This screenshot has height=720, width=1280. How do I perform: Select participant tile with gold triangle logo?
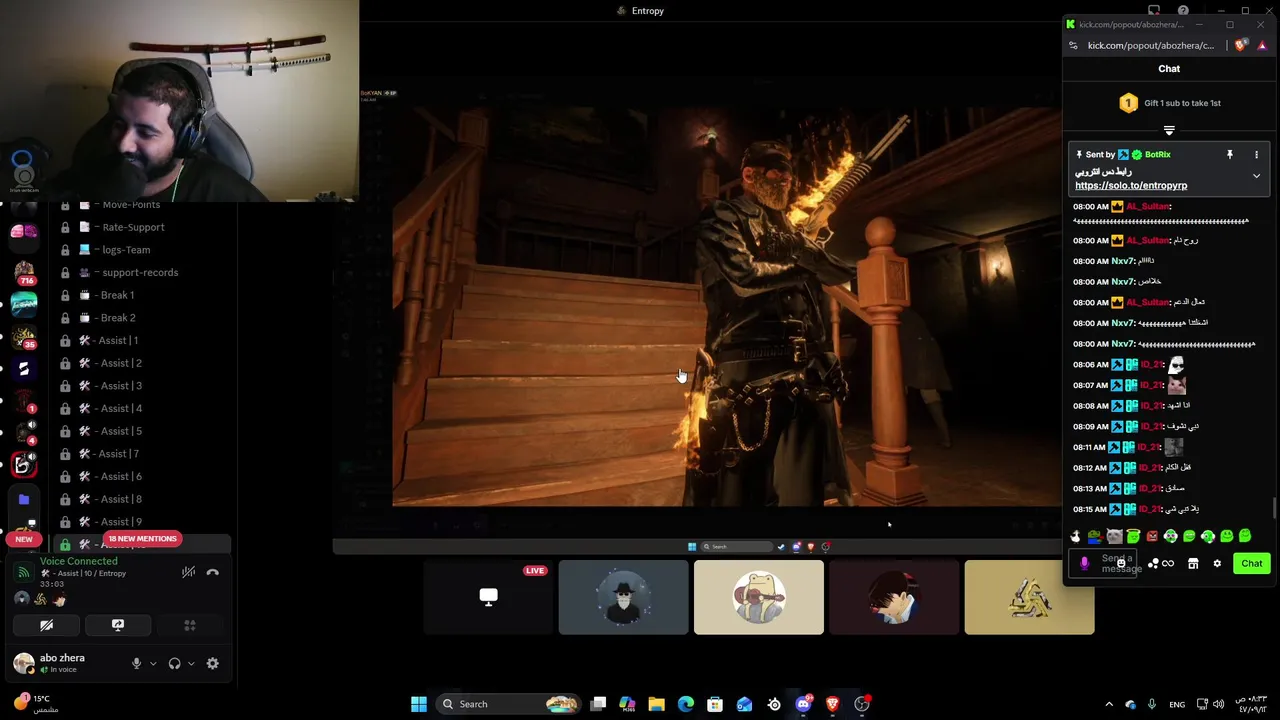1029,597
